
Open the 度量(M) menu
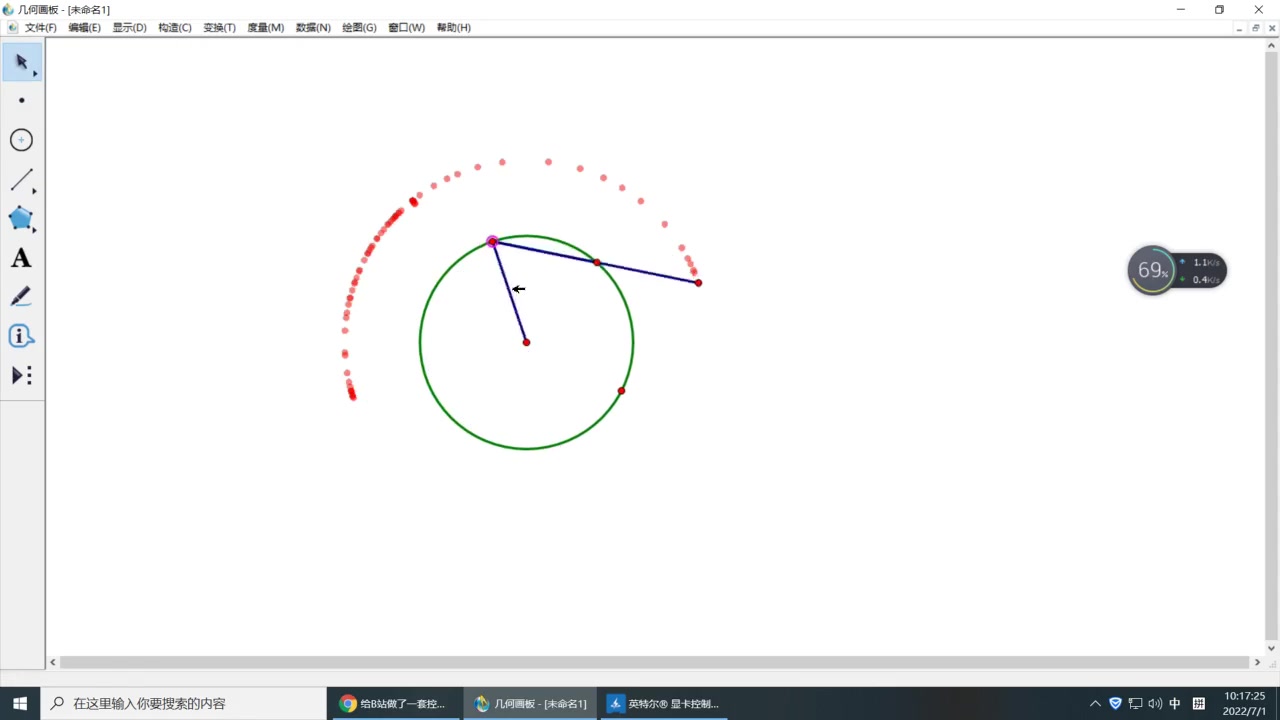(x=265, y=28)
